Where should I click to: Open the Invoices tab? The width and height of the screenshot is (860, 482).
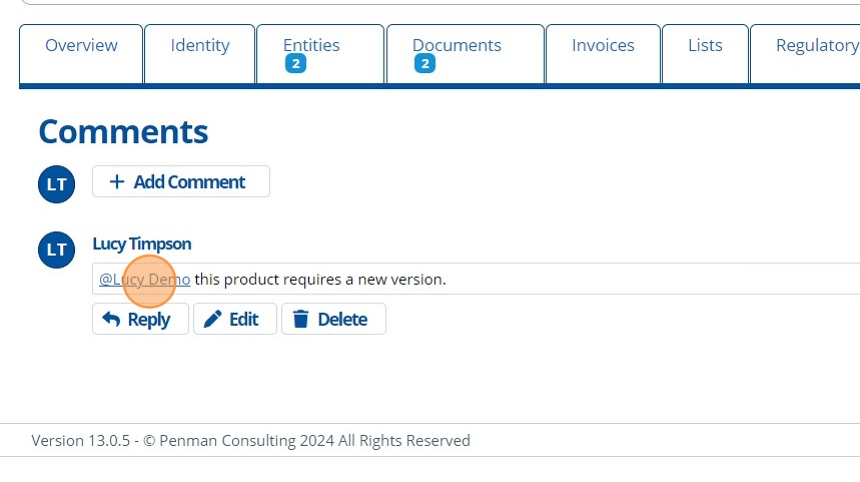(x=603, y=46)
